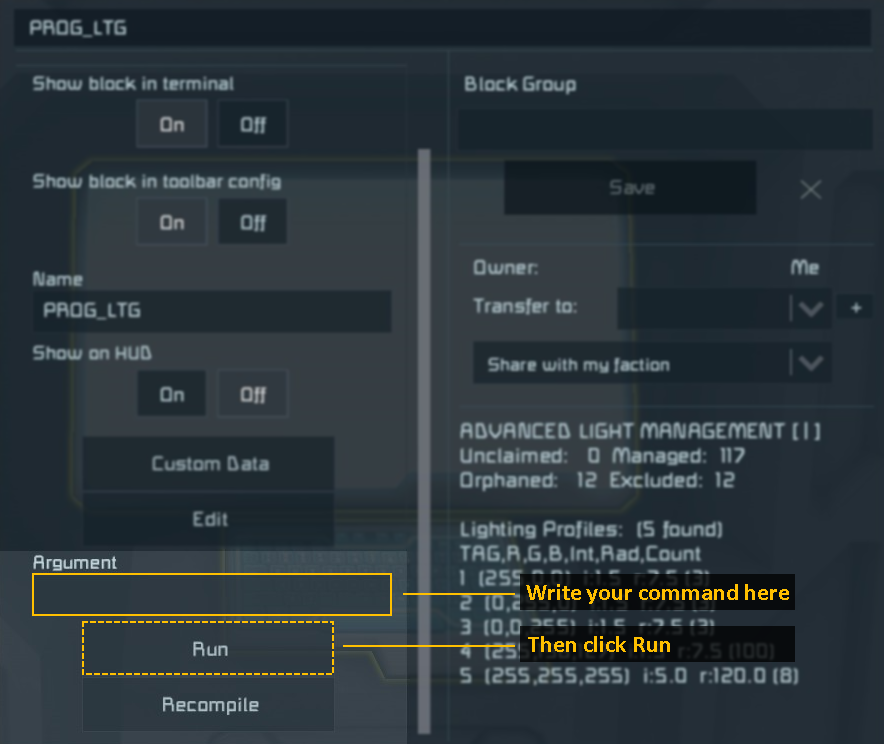884x744 pixels.
Task: Switch Show on HUD to Off
Action: (x=253, y=394)
